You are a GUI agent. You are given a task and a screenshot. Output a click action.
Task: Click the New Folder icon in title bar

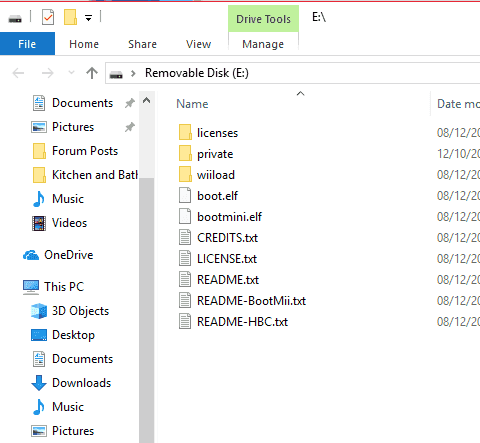tap(70, 17)
